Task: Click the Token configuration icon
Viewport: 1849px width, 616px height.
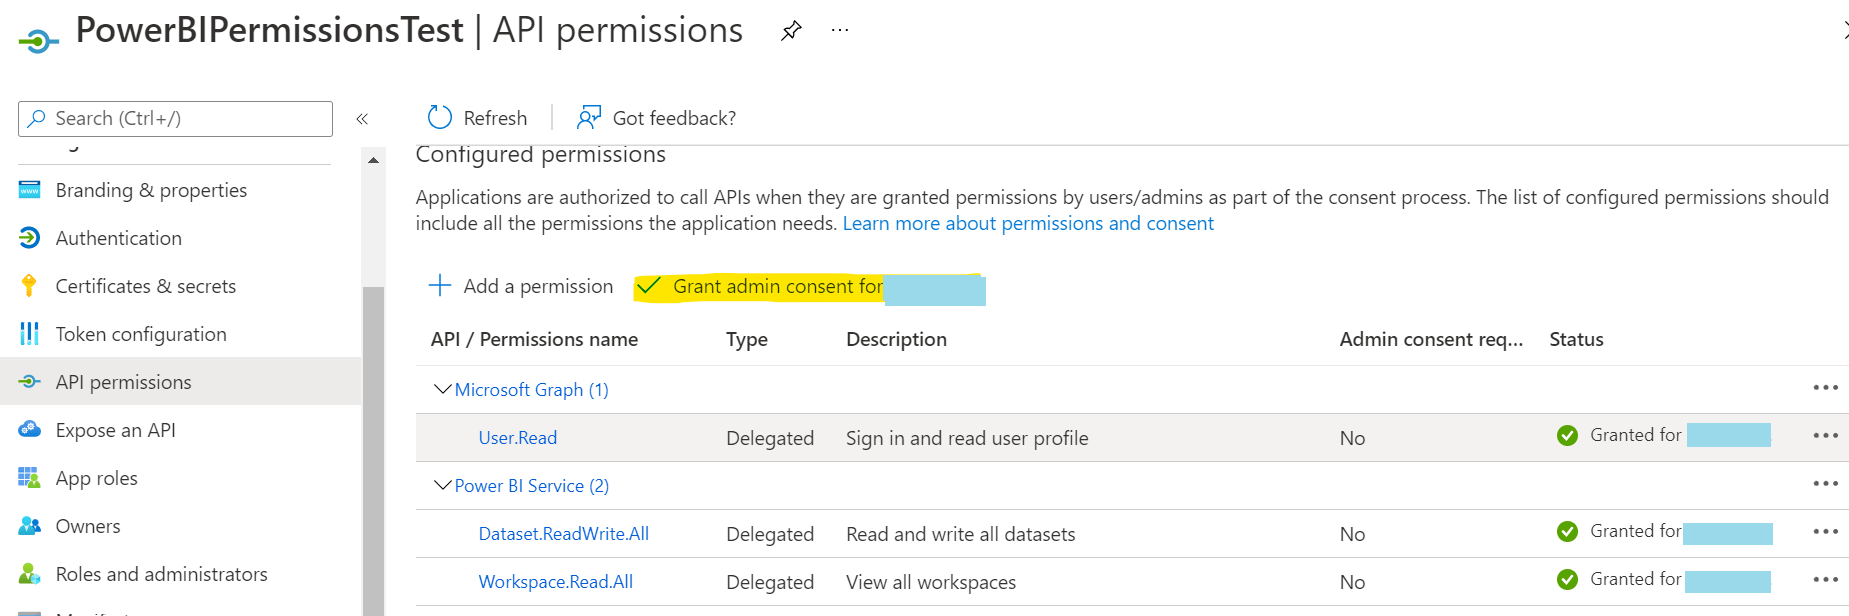Action: point(30,334)
